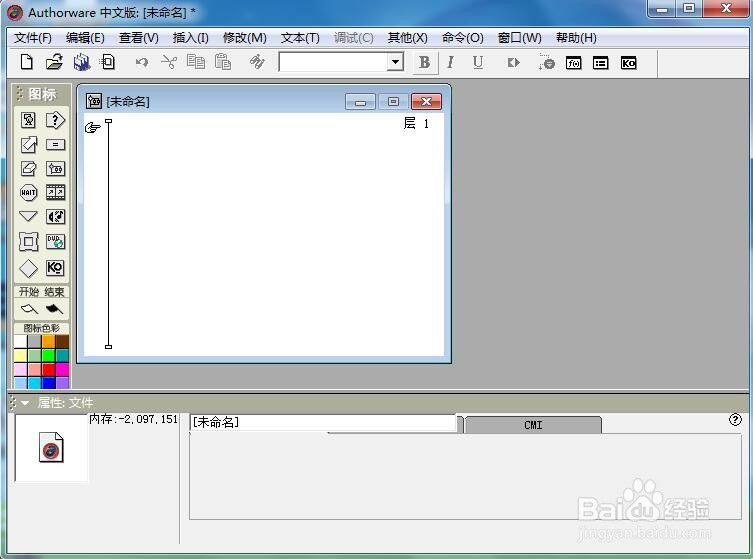Screen dimensions: 753x559
Task: Click the Knowledge Objects toolbar icon
Action: pyautogui.click(x=628, y=63)
